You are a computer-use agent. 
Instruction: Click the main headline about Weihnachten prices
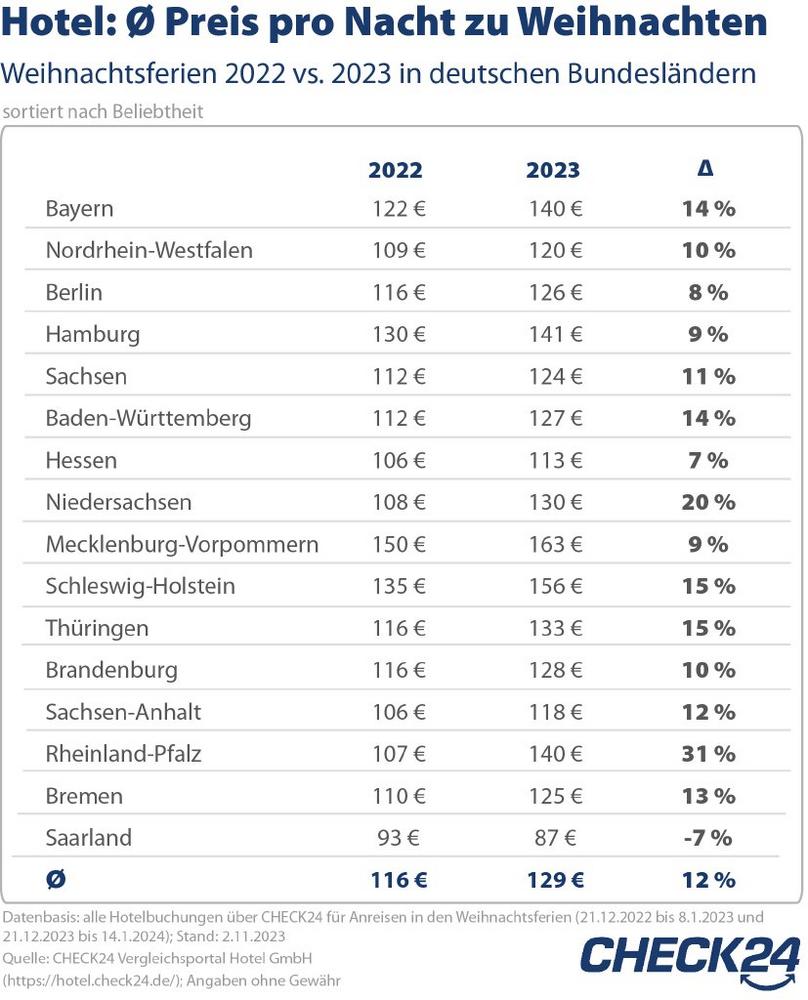click(386, 24)
